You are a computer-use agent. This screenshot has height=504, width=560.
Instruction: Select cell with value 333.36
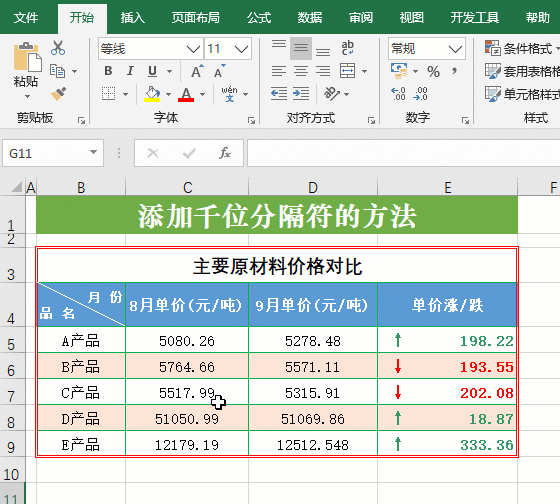click(447, 444)
